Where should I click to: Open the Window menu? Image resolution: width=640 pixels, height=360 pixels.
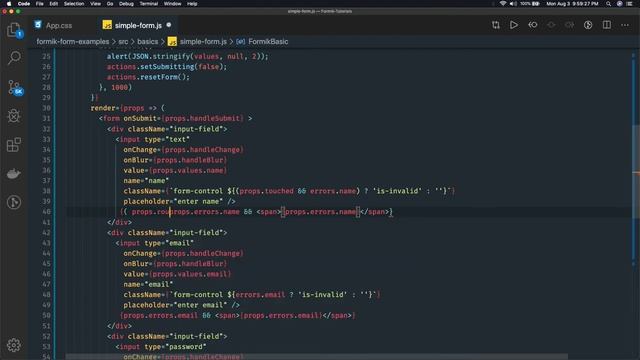click(x=172, y=4)
